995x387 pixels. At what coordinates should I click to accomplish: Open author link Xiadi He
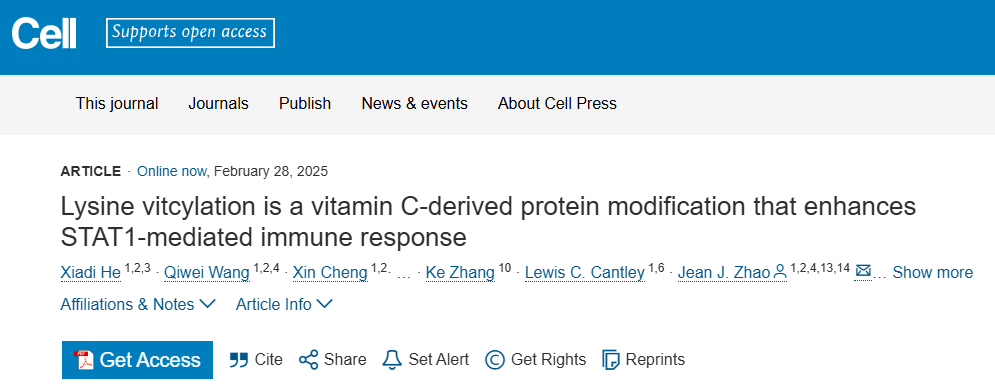90,273
